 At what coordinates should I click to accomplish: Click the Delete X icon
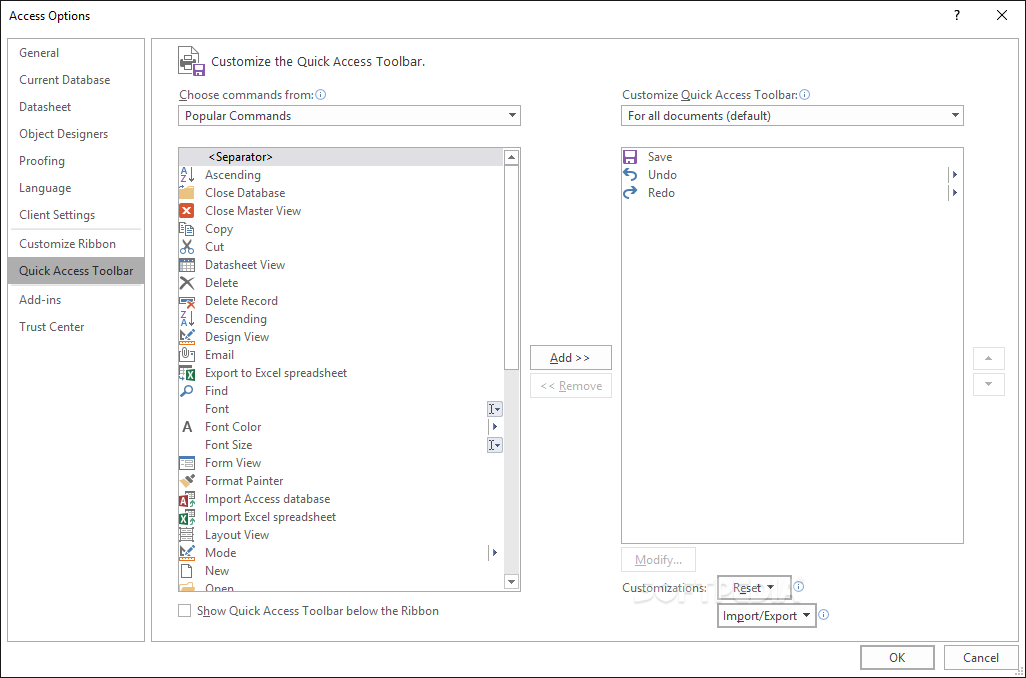click(x=187, y=283)
